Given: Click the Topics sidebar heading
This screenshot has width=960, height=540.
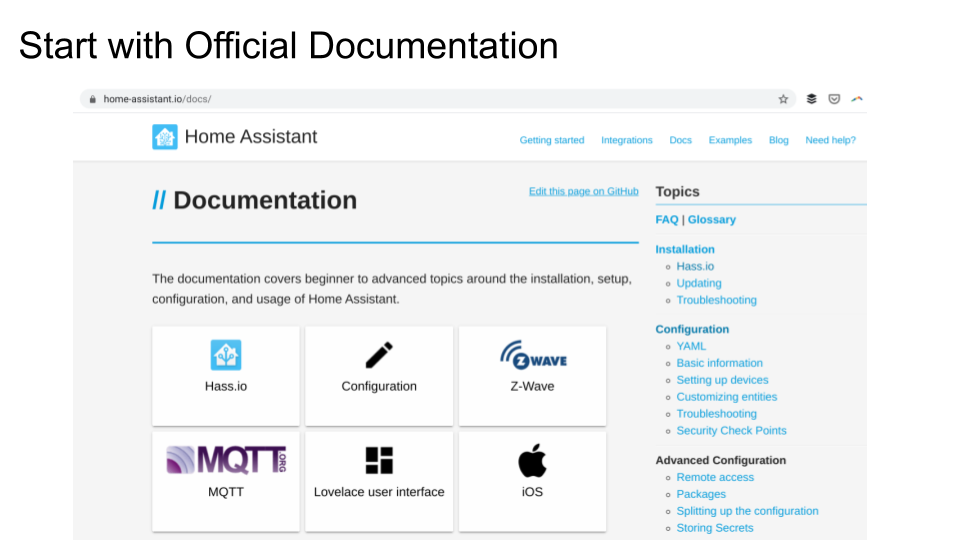Looking at the screenshot, I should click(677, 192).
